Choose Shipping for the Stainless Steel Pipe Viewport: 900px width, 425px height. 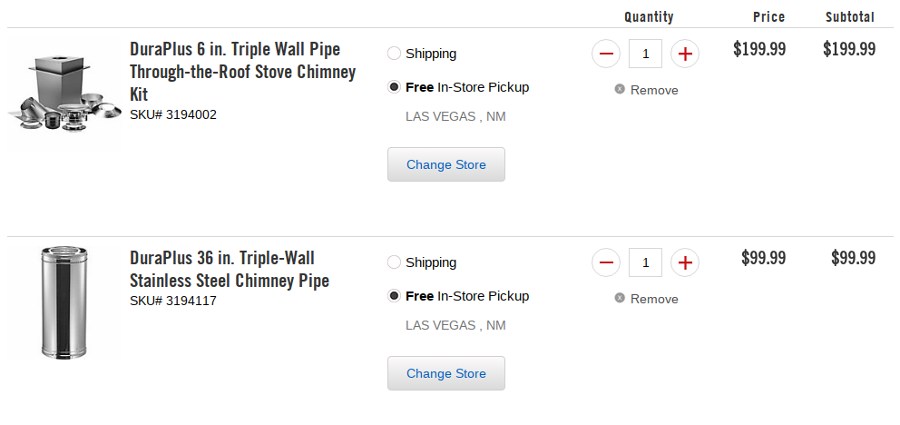click(x=394, y=263)
